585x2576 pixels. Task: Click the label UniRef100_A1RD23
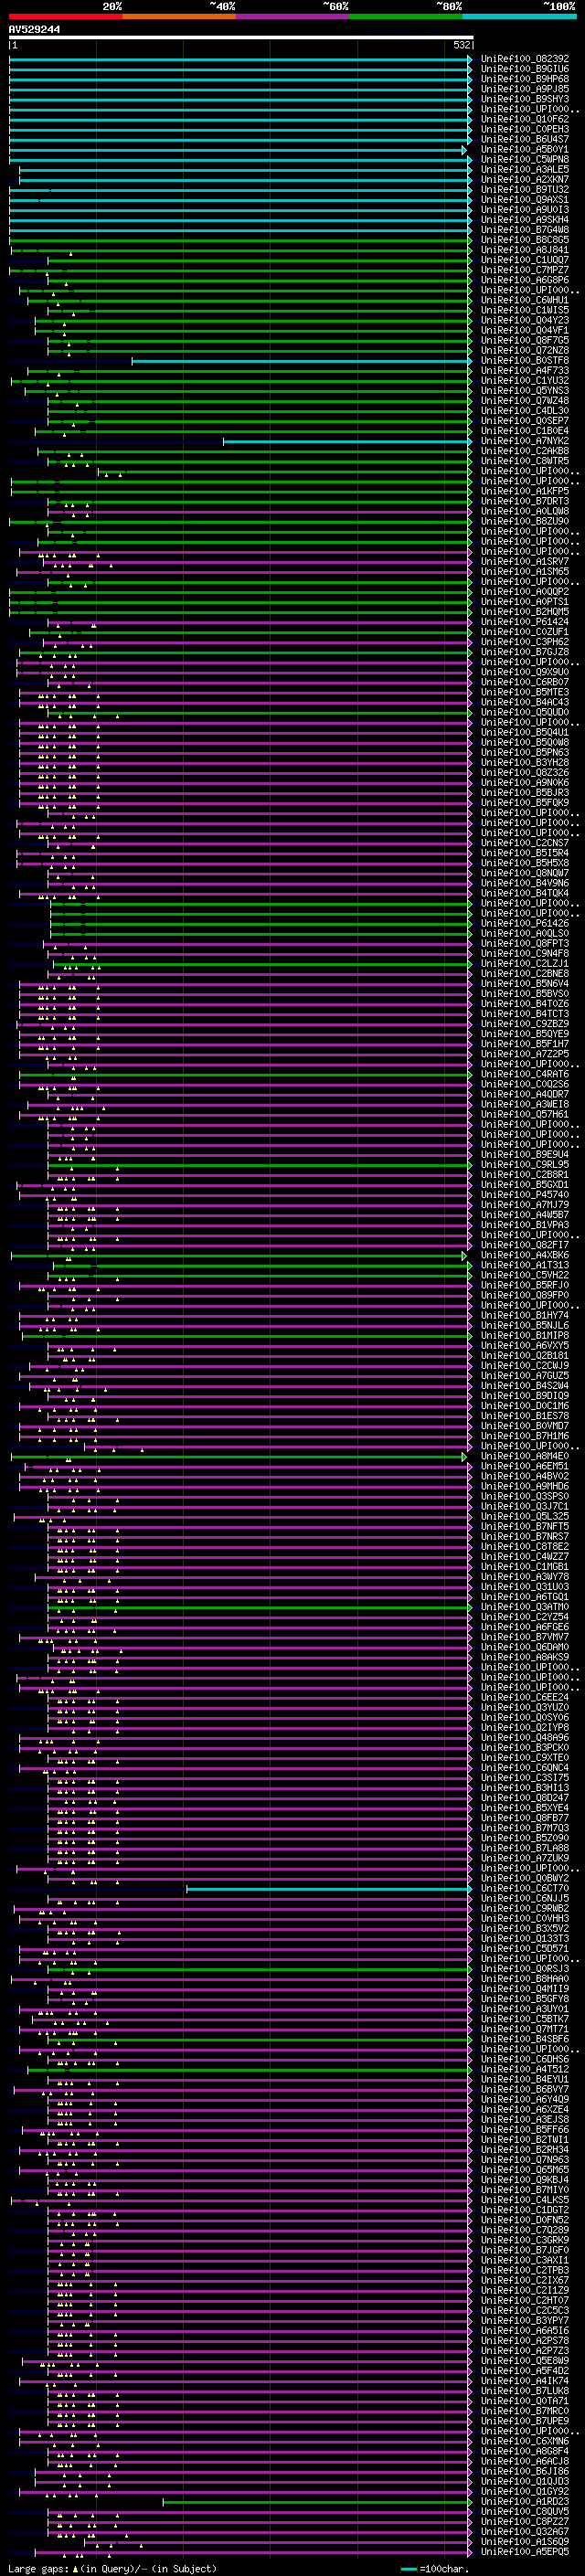pyautogui.click(x=525, y=2501)
